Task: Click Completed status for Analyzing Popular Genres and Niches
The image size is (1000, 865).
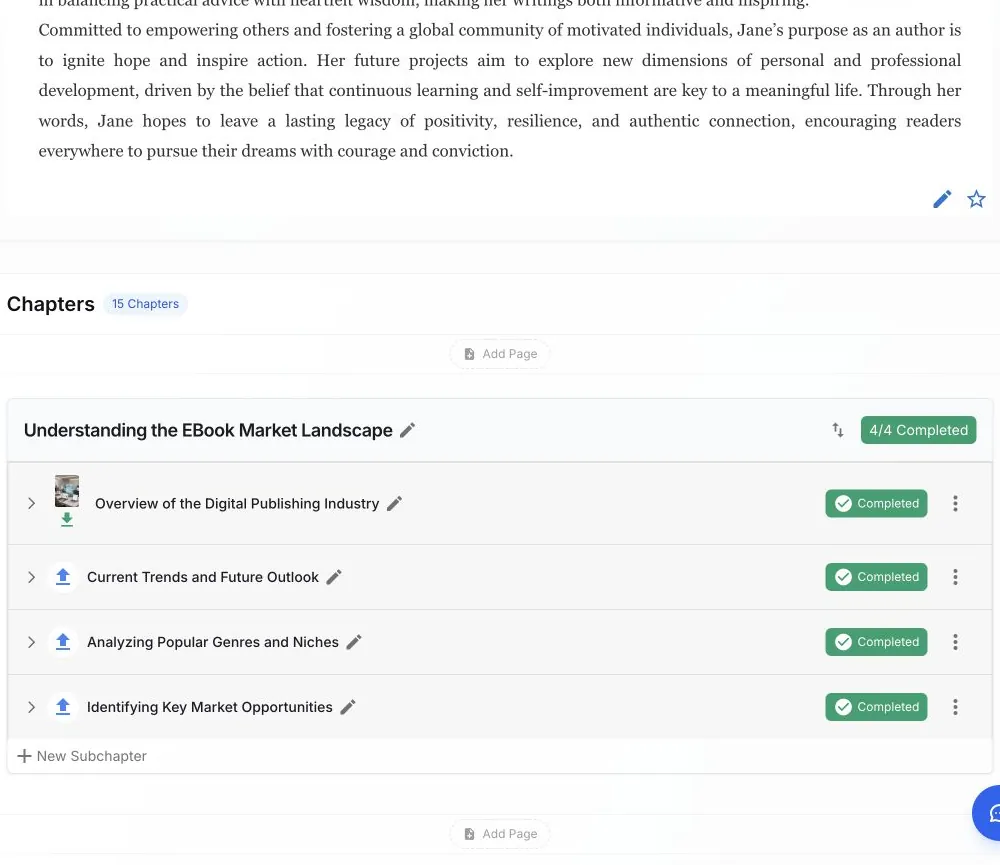Action: click(876, 642)
